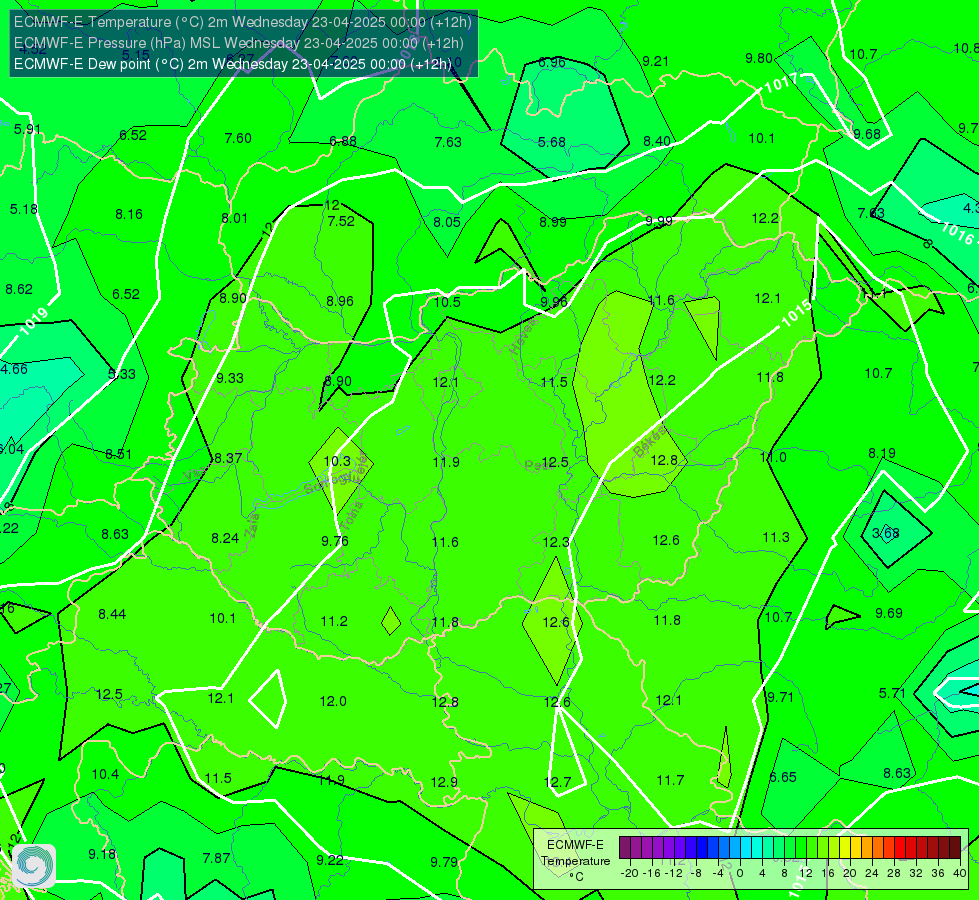Click the 12.3 temperature value

coord(556,542)
